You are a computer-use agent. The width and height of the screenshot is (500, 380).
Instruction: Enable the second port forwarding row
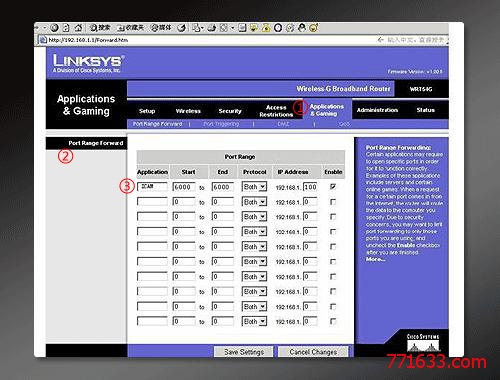(x=333, y=202)
